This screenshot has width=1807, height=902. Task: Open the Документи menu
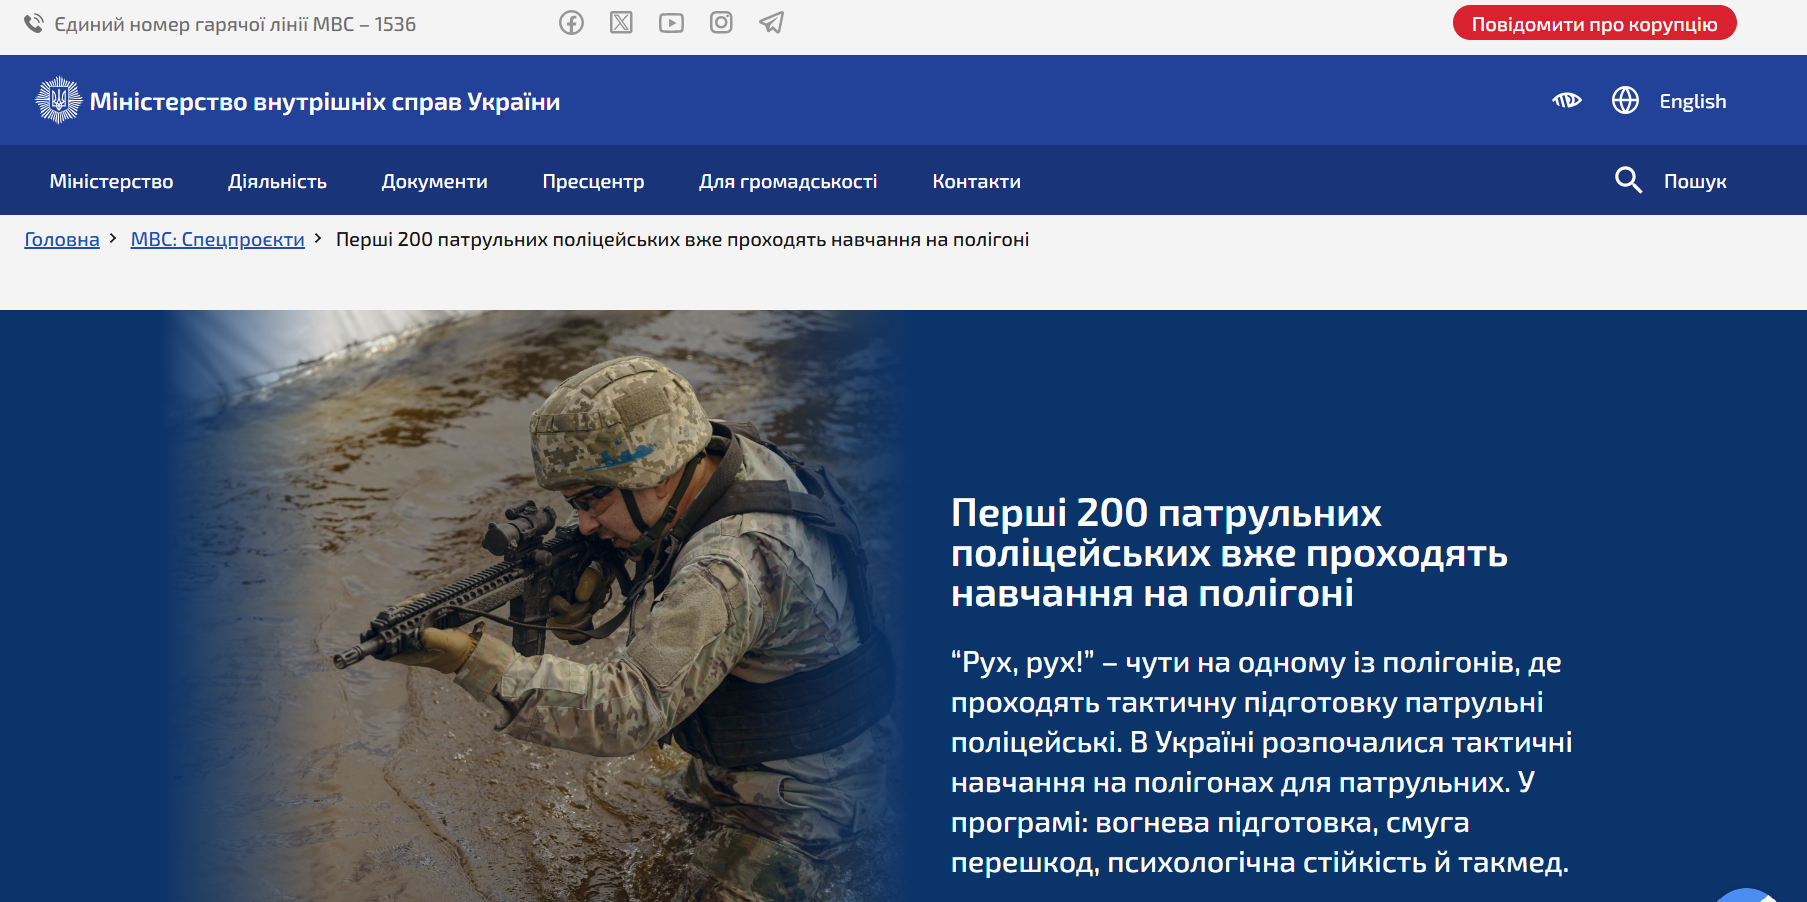pyautogui.click(x=434, y=181)
